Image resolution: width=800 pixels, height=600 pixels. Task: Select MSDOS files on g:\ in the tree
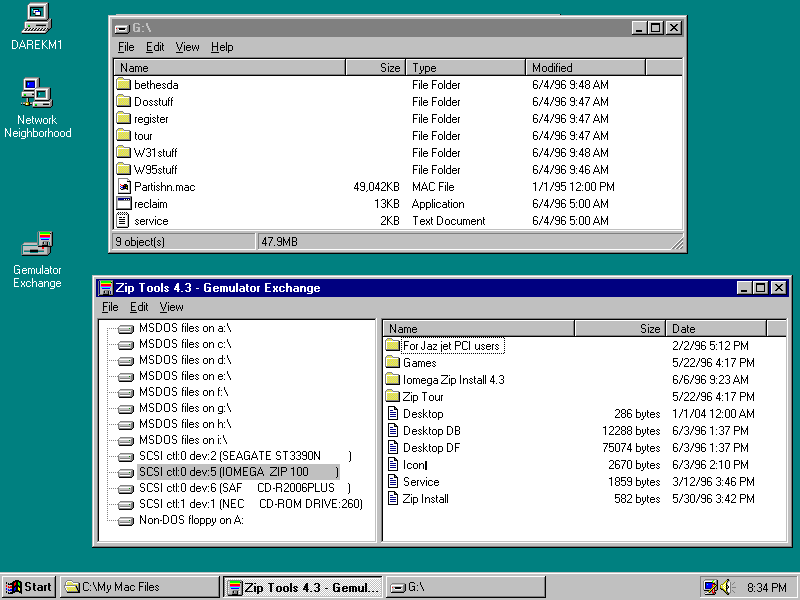pos(185,408)
